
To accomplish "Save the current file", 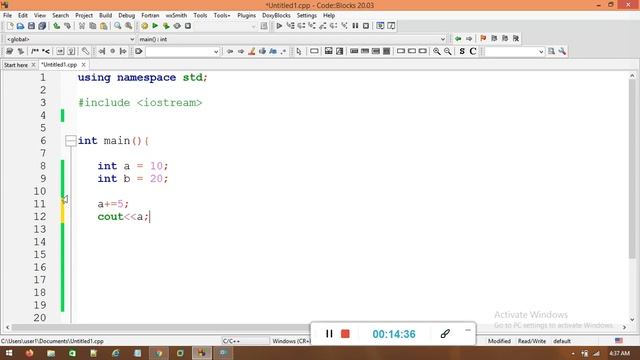I will pos(31,26).
